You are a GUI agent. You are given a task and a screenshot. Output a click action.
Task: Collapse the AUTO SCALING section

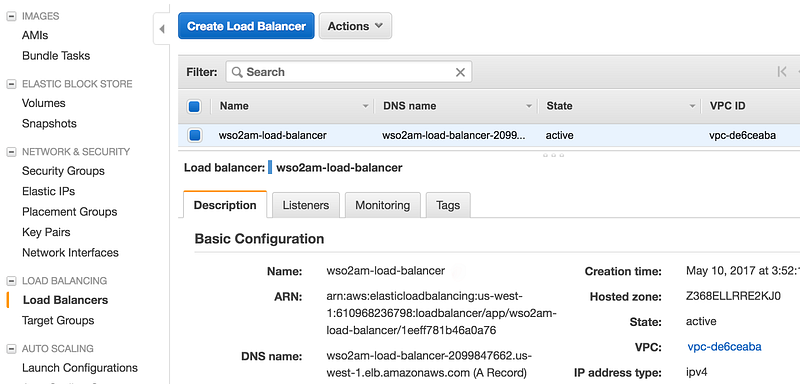pos(11,349)
